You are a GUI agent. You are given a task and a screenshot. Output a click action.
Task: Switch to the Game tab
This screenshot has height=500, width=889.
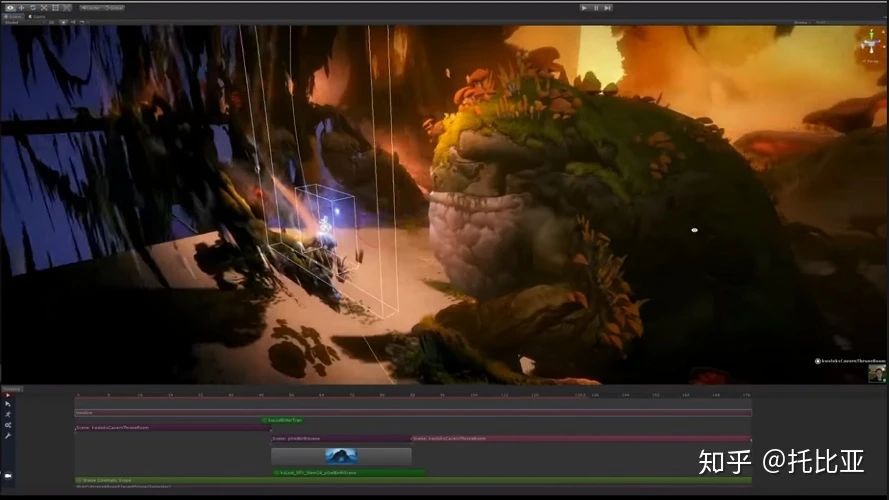click(37, 16)
